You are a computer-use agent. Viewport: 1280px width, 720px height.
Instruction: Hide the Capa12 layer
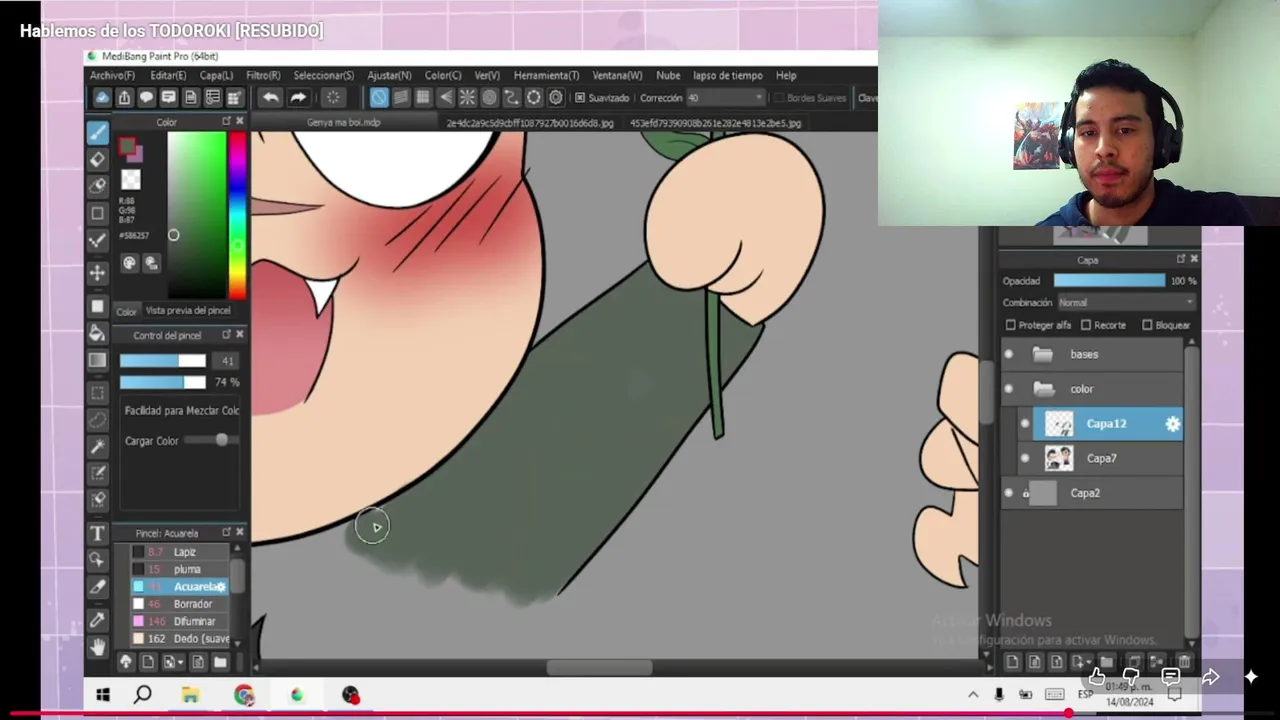pyautogui.click(x=1025, y=424)
